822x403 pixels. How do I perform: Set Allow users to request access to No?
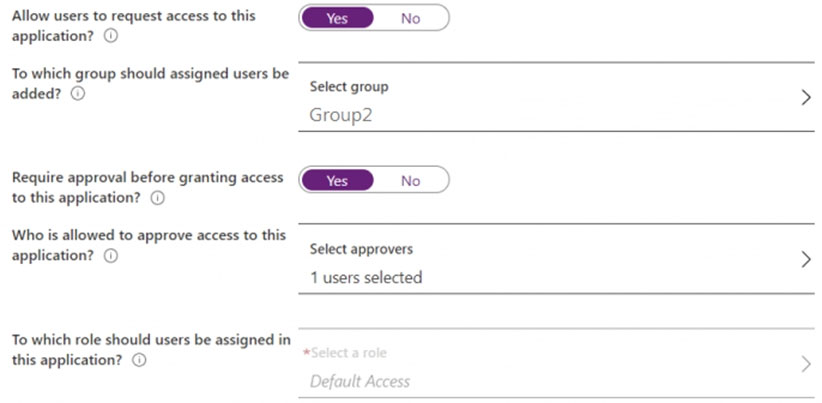[410, 18]
